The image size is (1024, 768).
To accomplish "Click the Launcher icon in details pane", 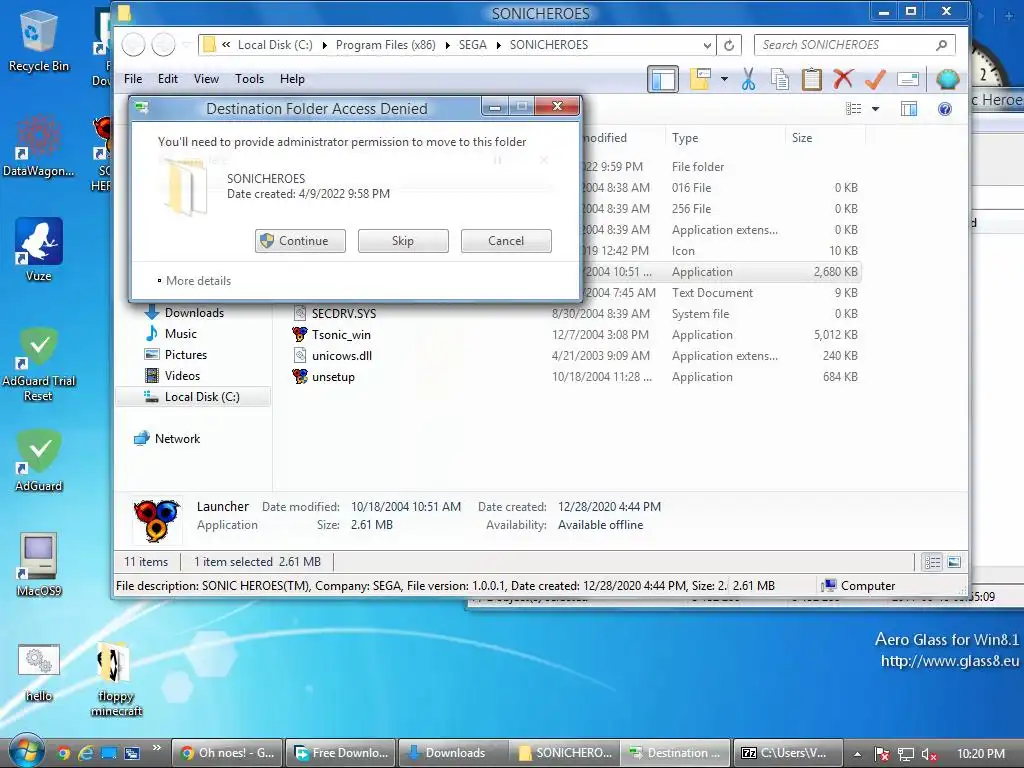I will point(156,520).
